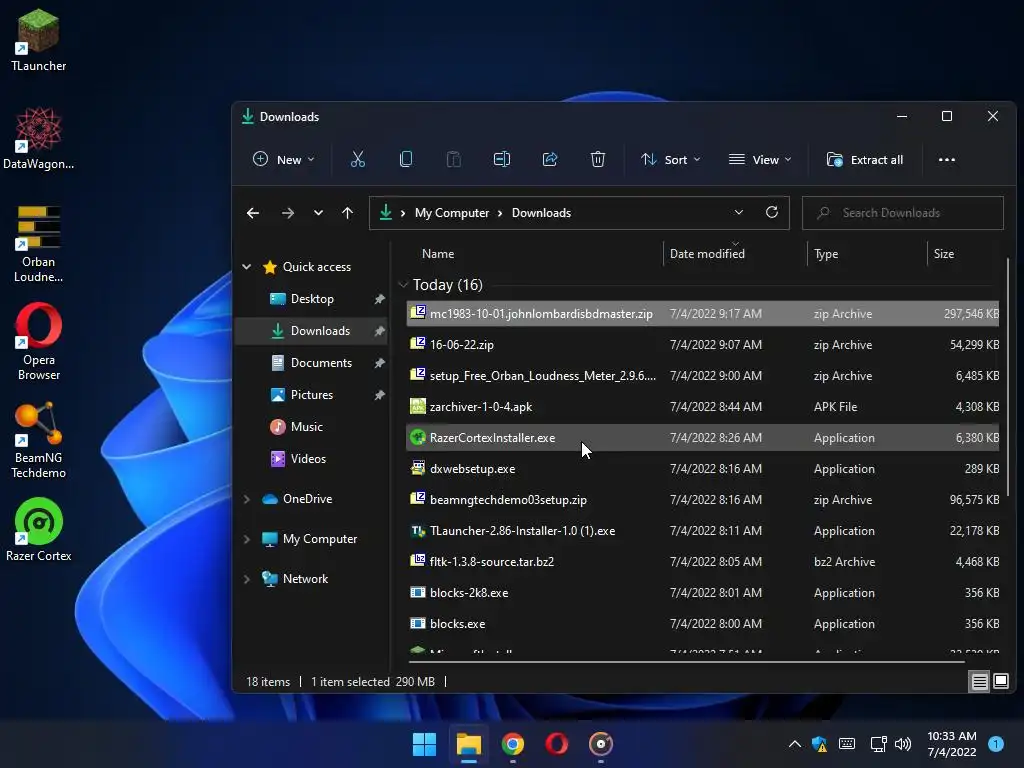Click Downloads in address breadcrumb
This screenshot has width=1024, height=768.
(x=541, y=213)
